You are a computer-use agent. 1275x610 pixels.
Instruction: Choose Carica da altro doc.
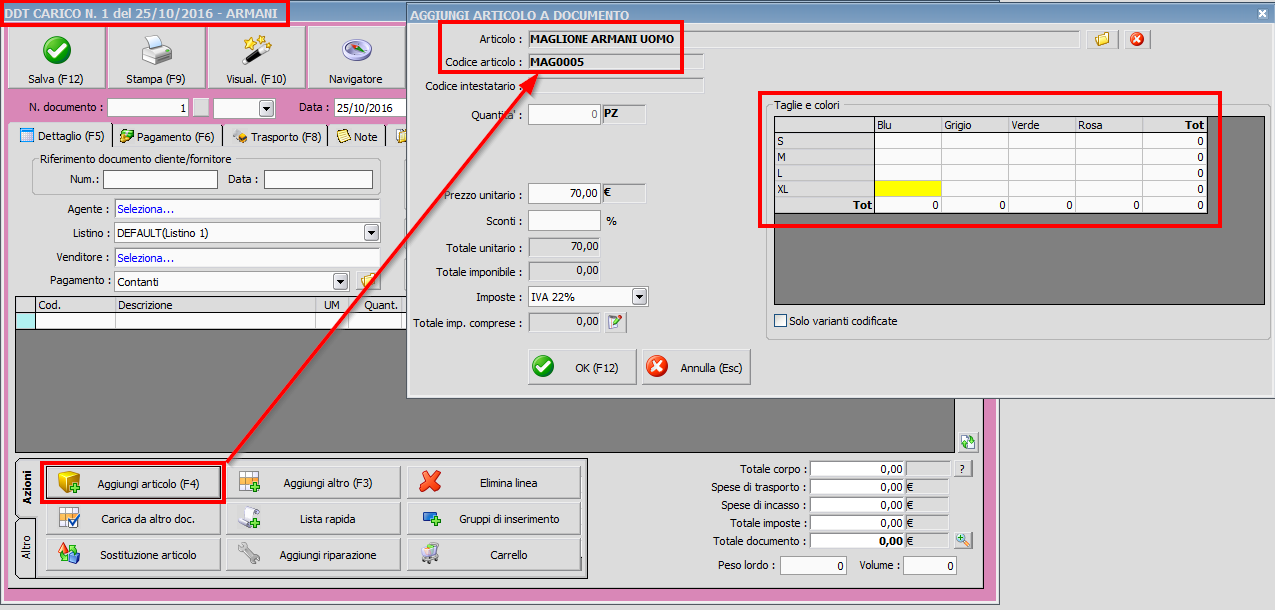pyautogui.click(x=133, y=519)
